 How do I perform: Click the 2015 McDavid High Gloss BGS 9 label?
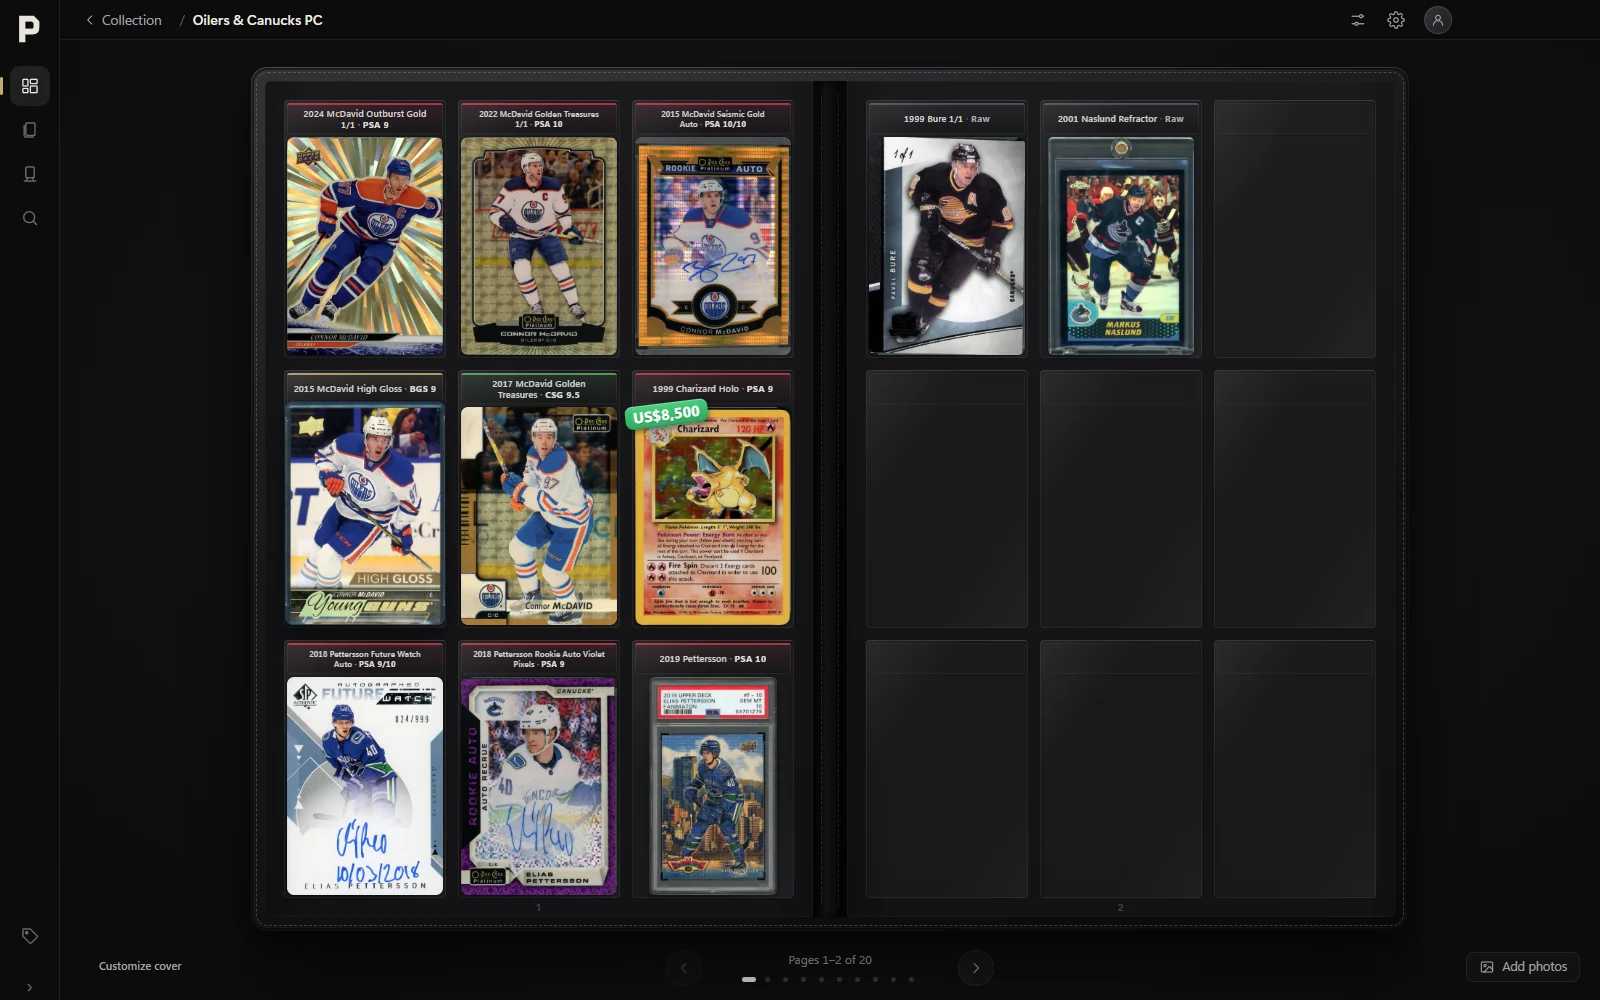(x=365, y=389)
